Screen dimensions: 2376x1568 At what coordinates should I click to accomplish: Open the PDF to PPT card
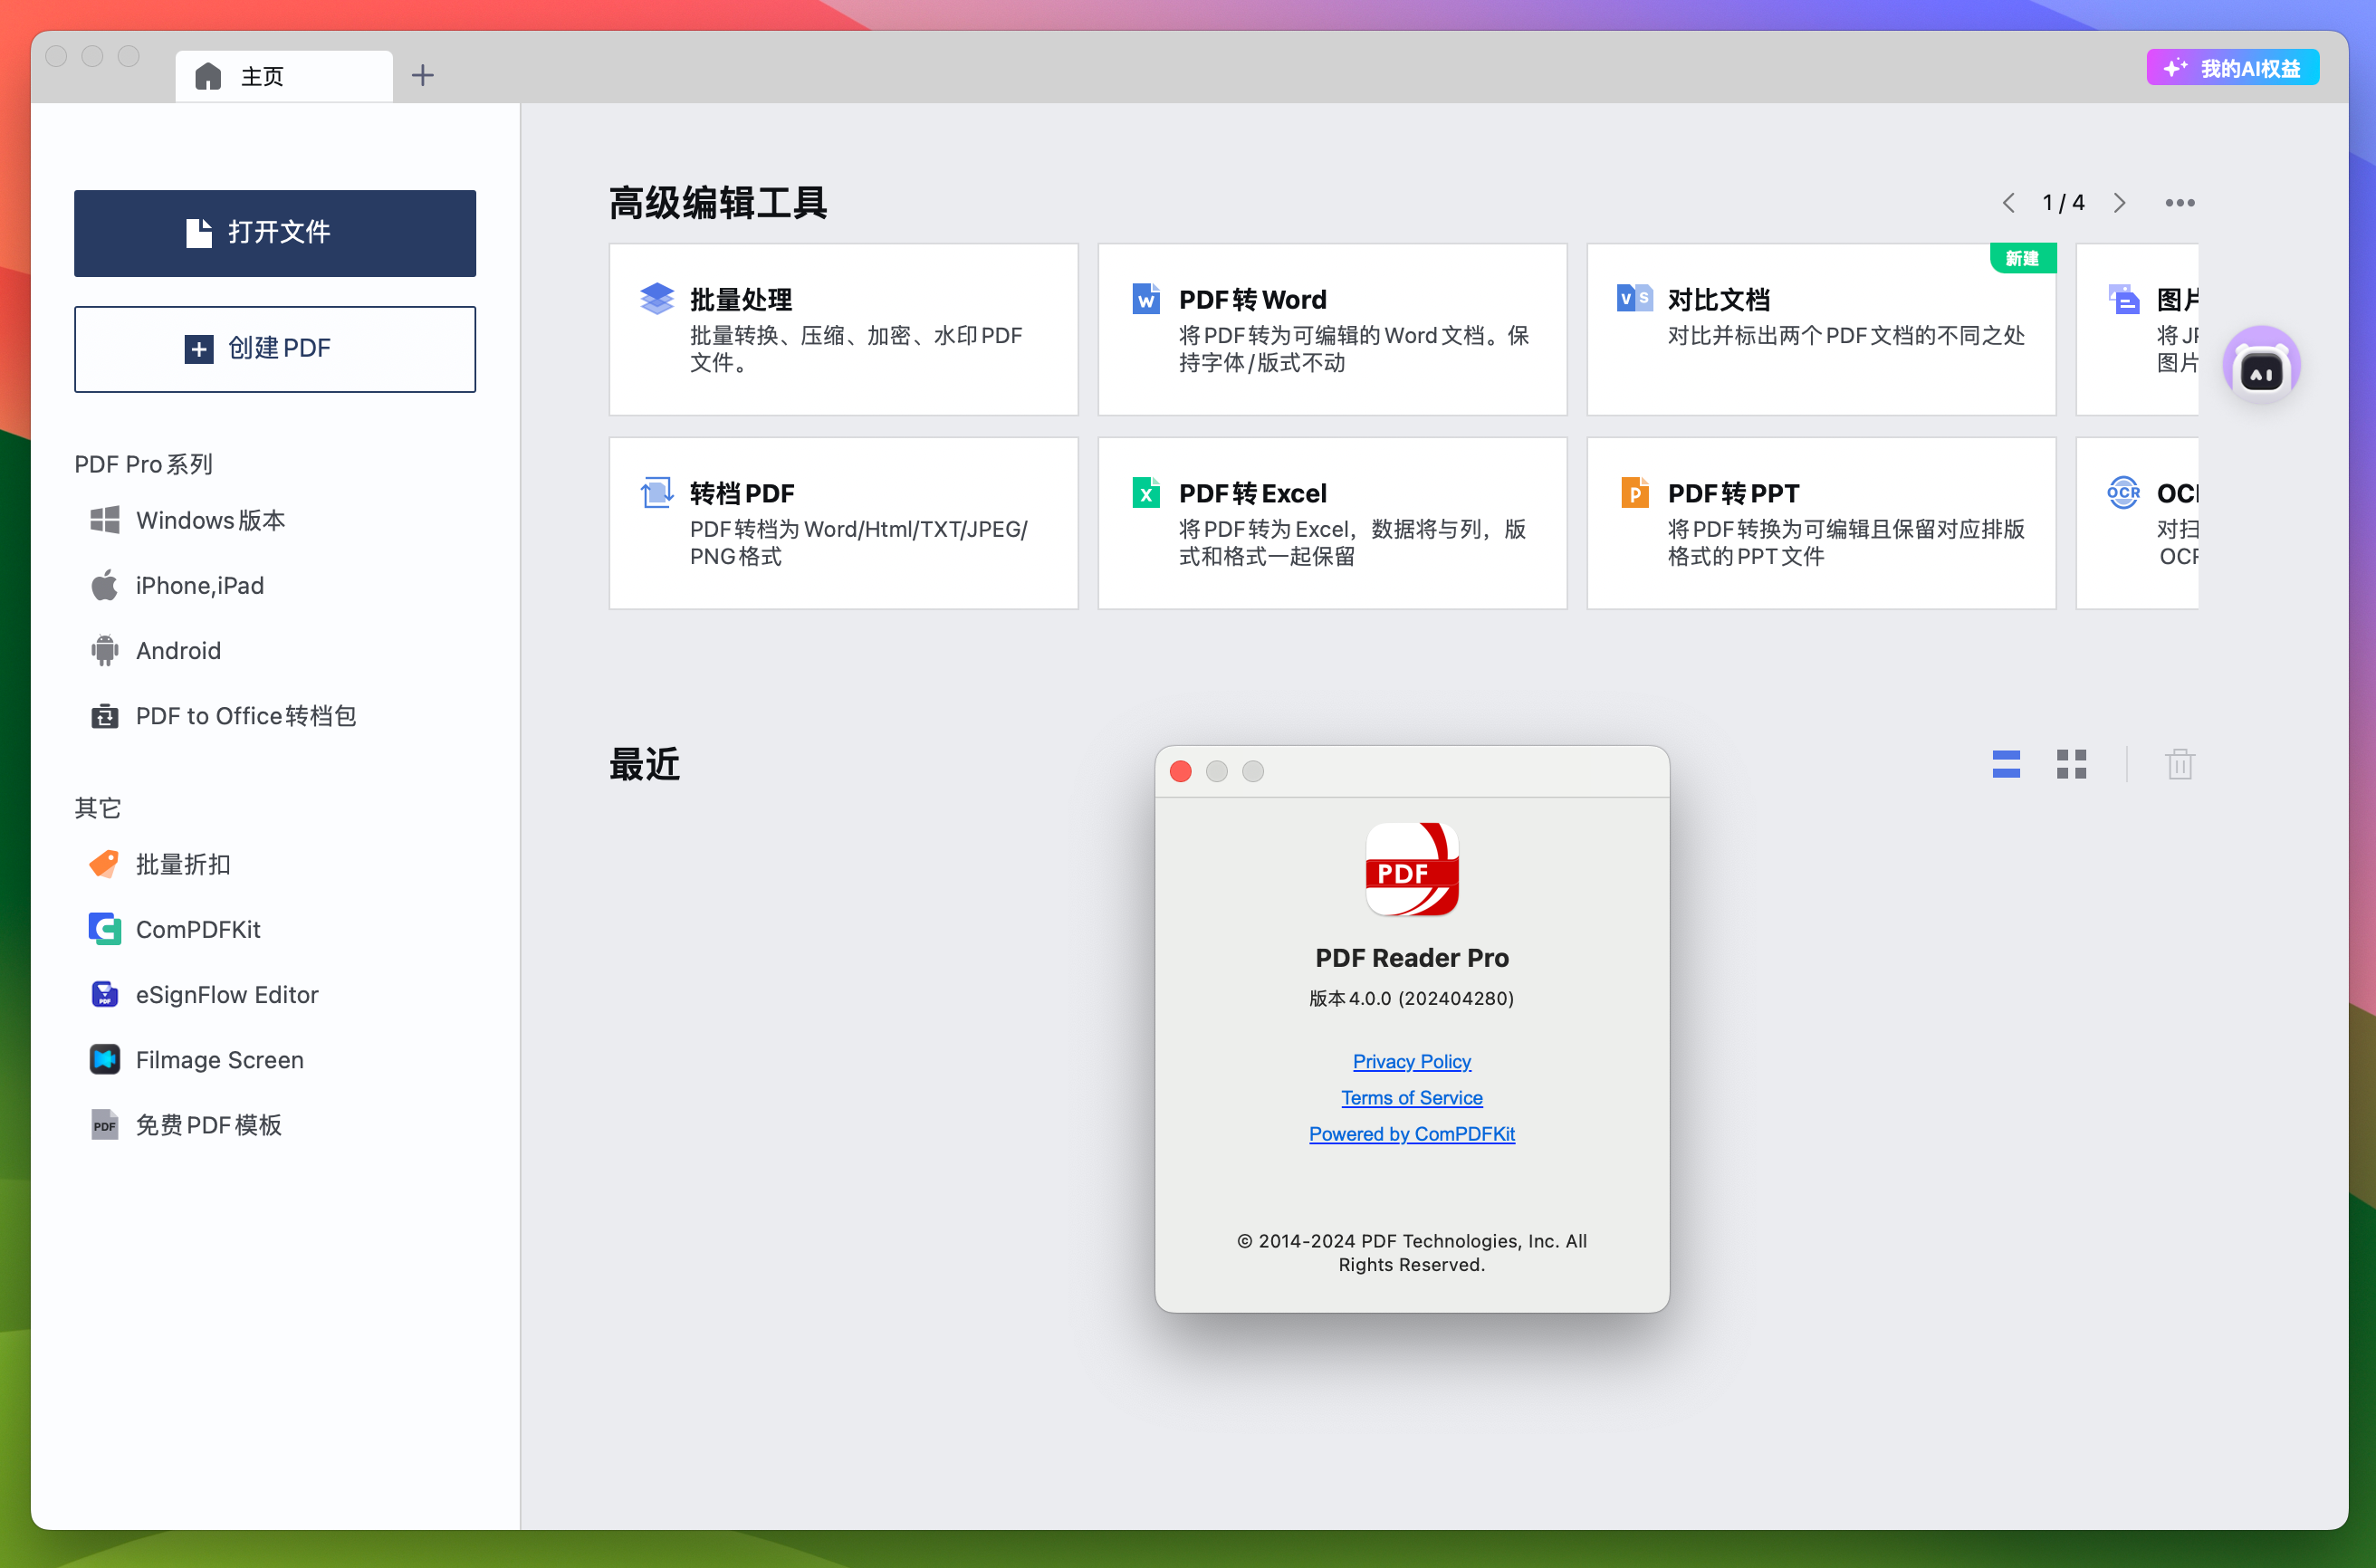click(1821, 523)
